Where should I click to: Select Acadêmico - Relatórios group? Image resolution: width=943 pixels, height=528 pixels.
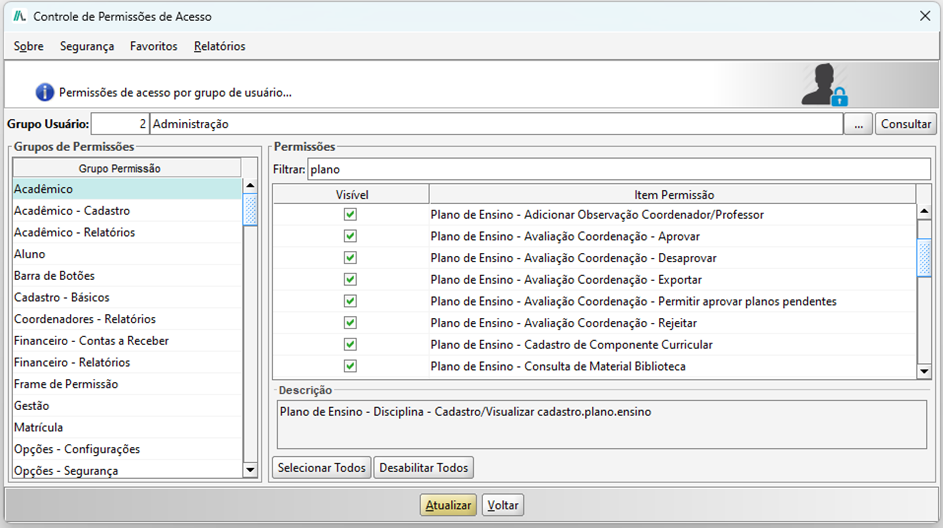click(x=127, y=232)
